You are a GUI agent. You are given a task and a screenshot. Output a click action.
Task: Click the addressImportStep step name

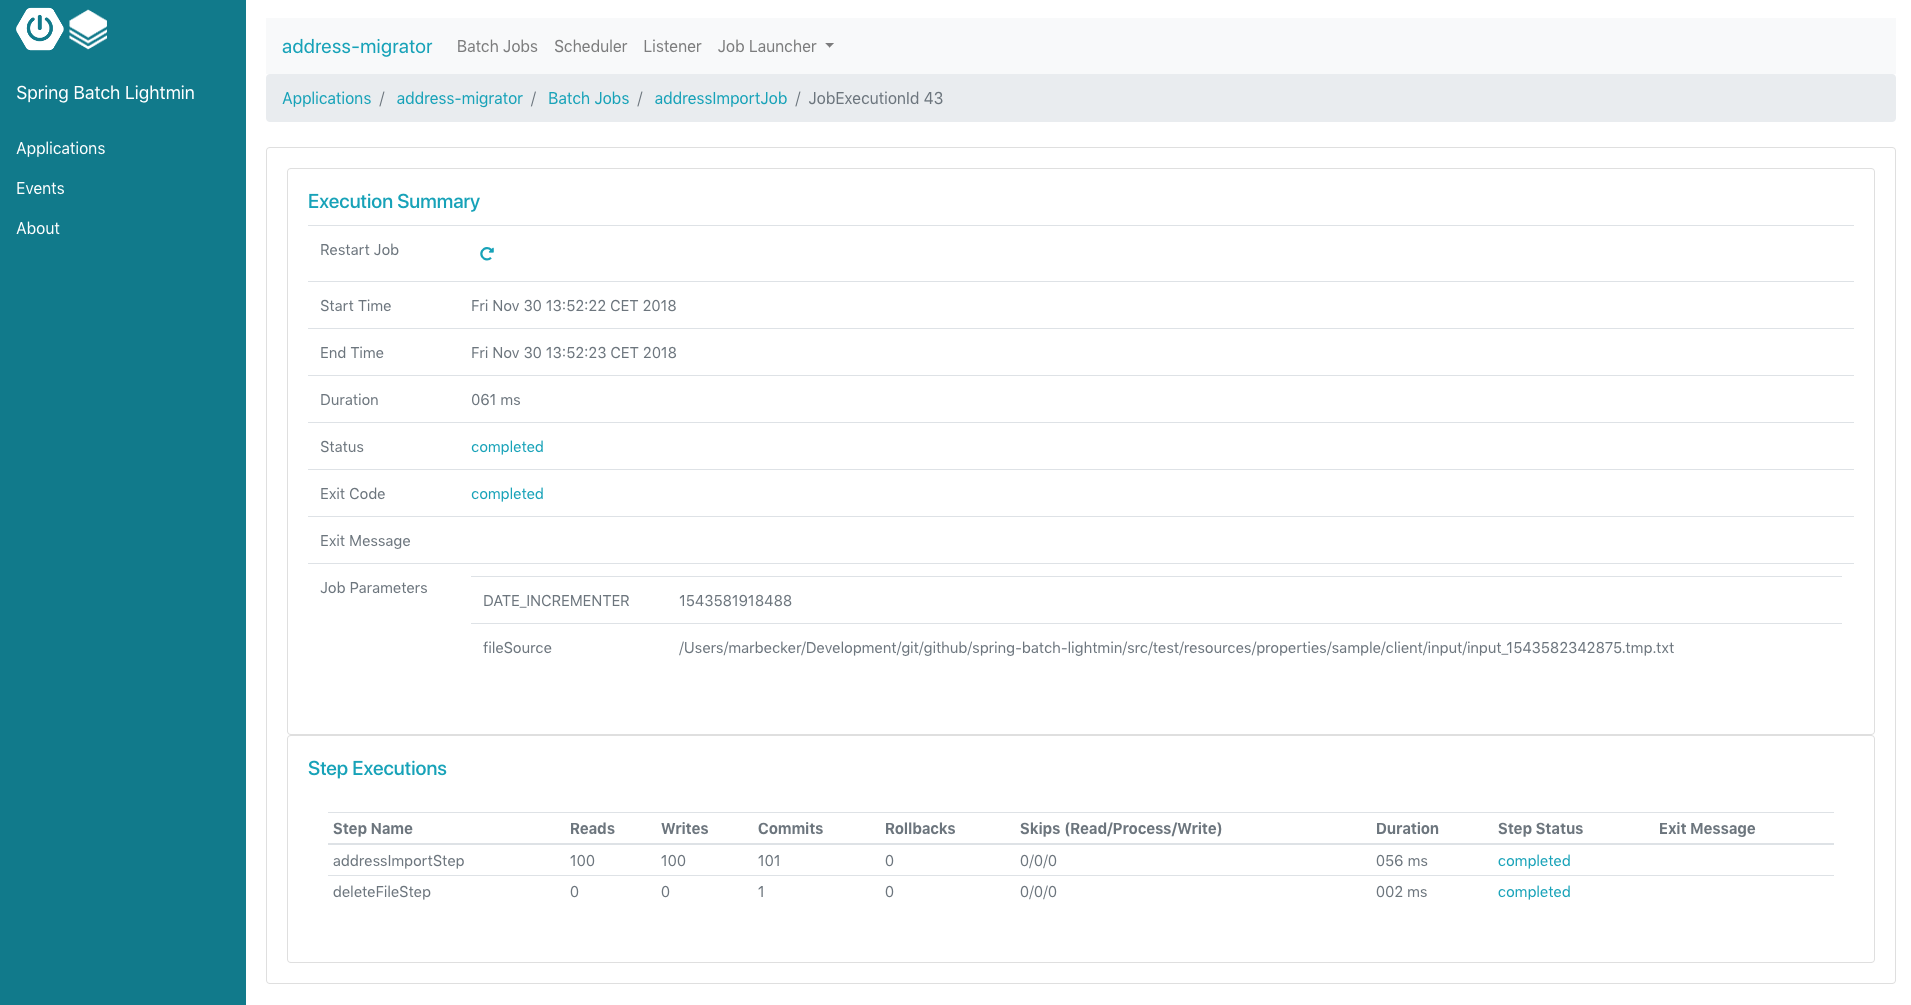398,861
